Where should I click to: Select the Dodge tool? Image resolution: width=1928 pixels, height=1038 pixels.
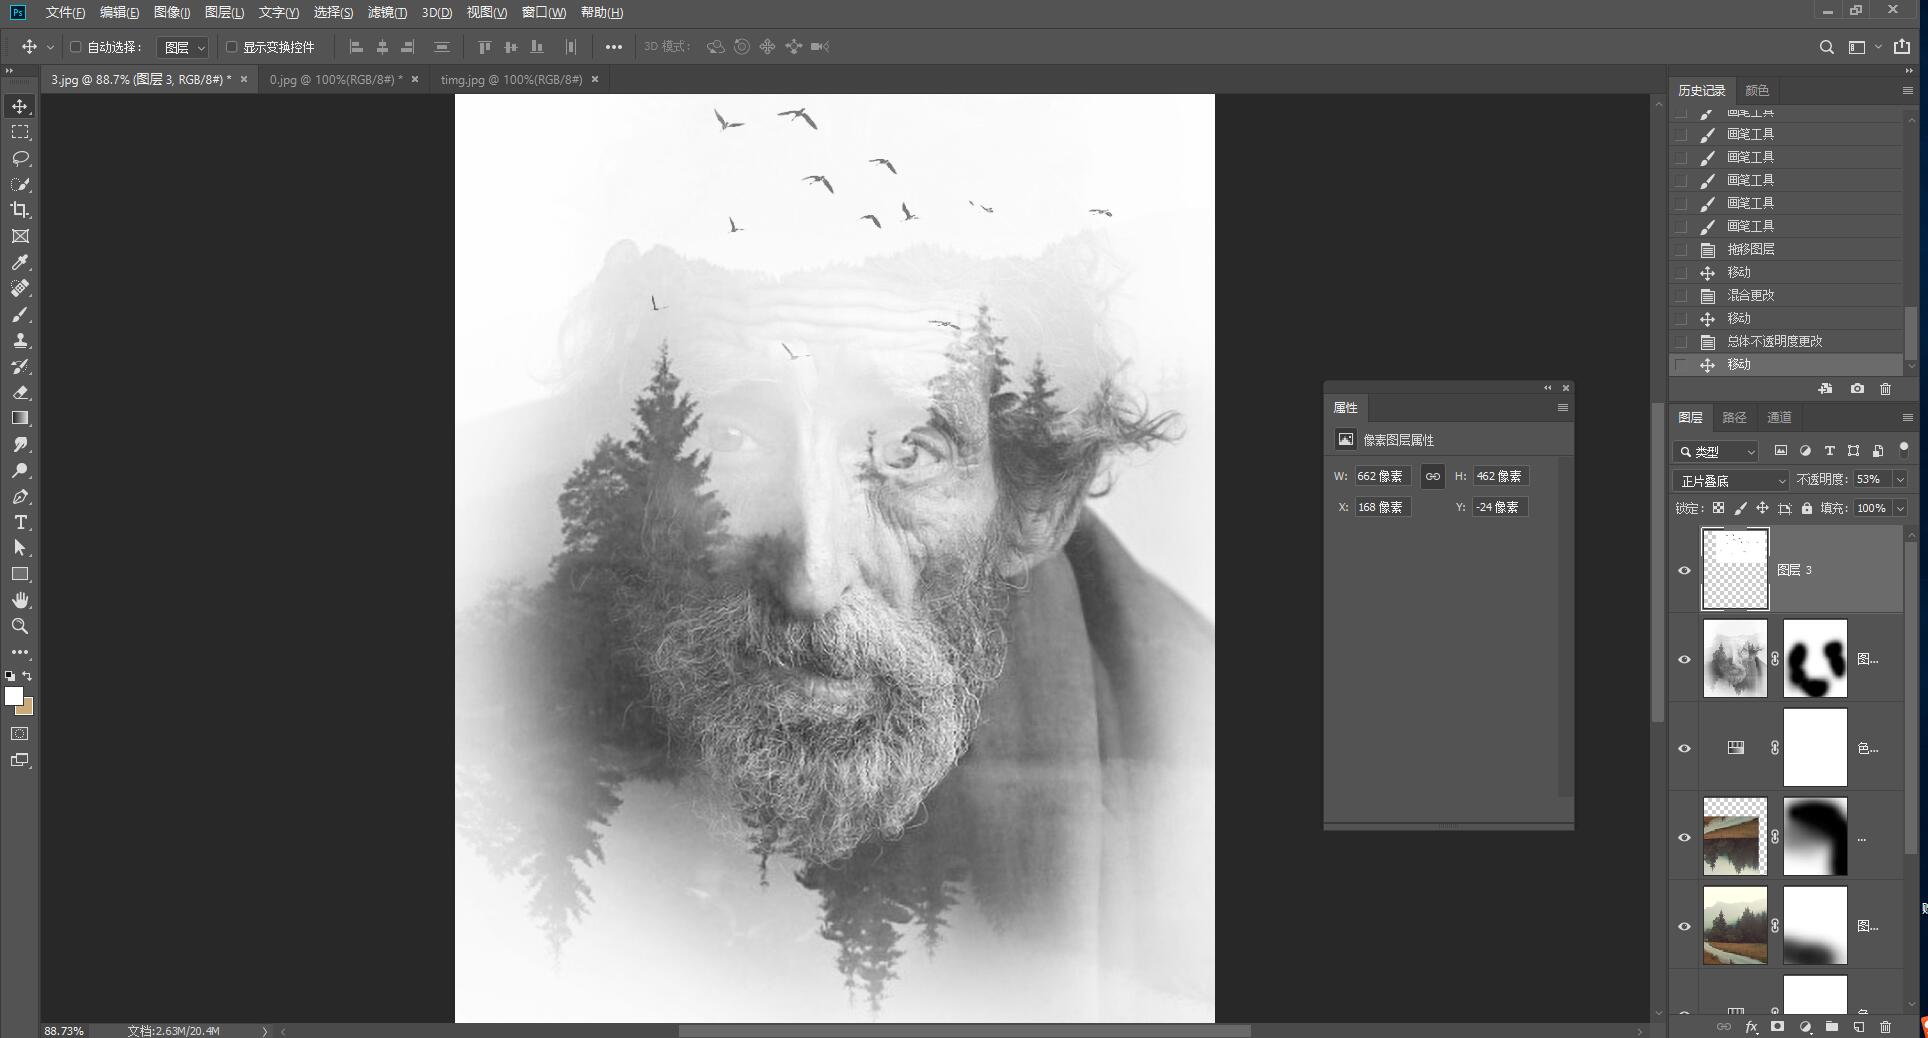[x=20, y=470]
